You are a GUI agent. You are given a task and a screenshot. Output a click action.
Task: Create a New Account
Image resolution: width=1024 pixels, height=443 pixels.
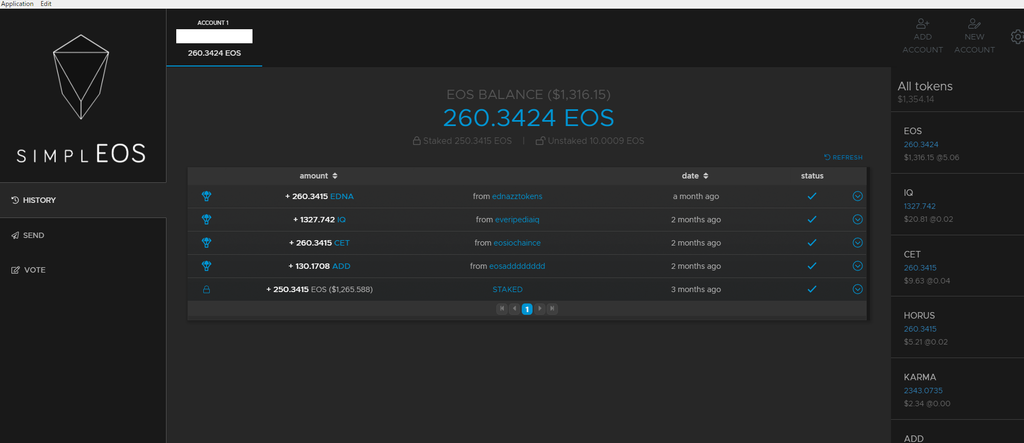(x=974, y=36)
